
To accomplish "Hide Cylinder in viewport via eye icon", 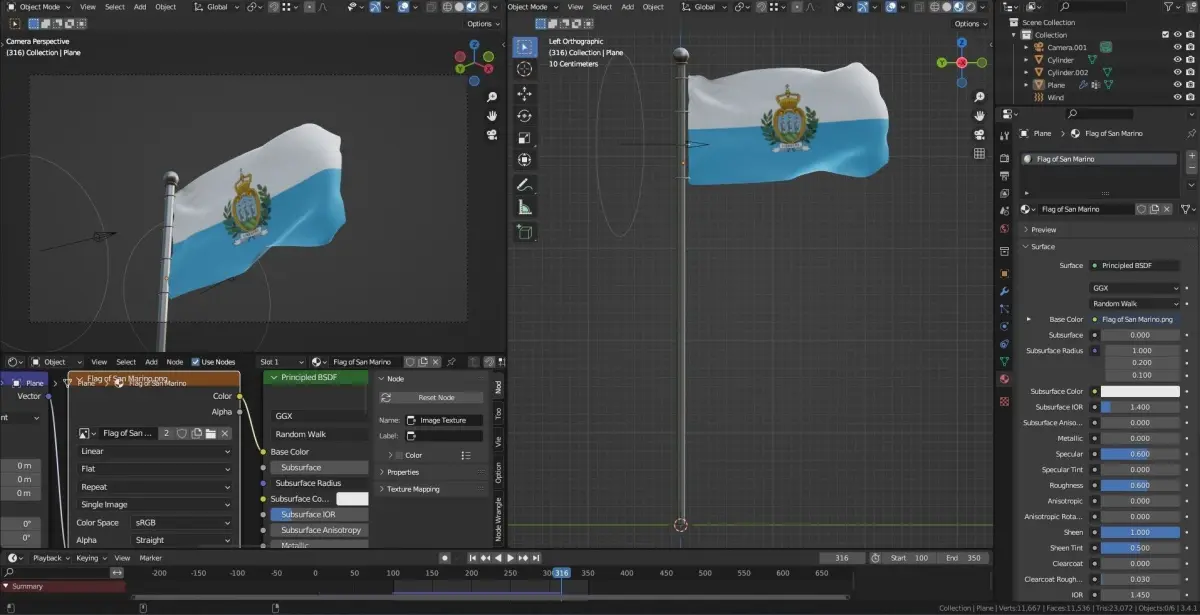I will (1176, 60).
